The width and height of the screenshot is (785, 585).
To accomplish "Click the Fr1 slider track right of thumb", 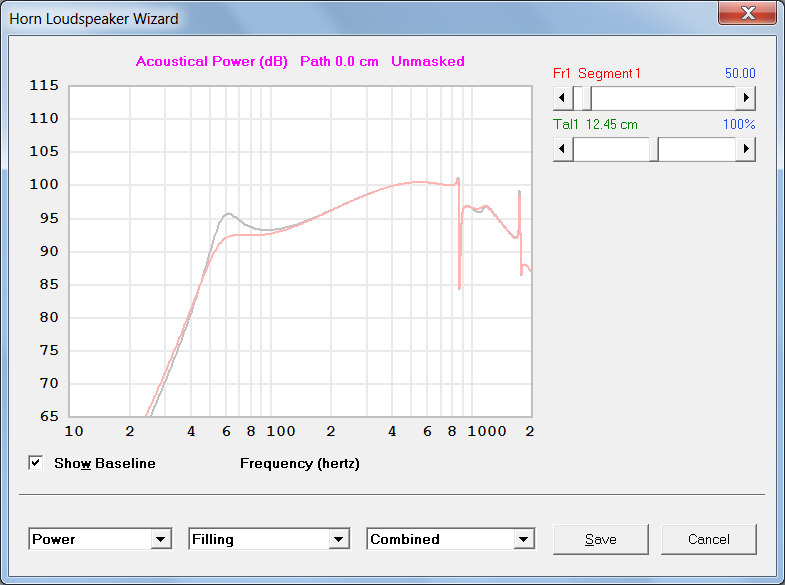I will pos(663,98).
